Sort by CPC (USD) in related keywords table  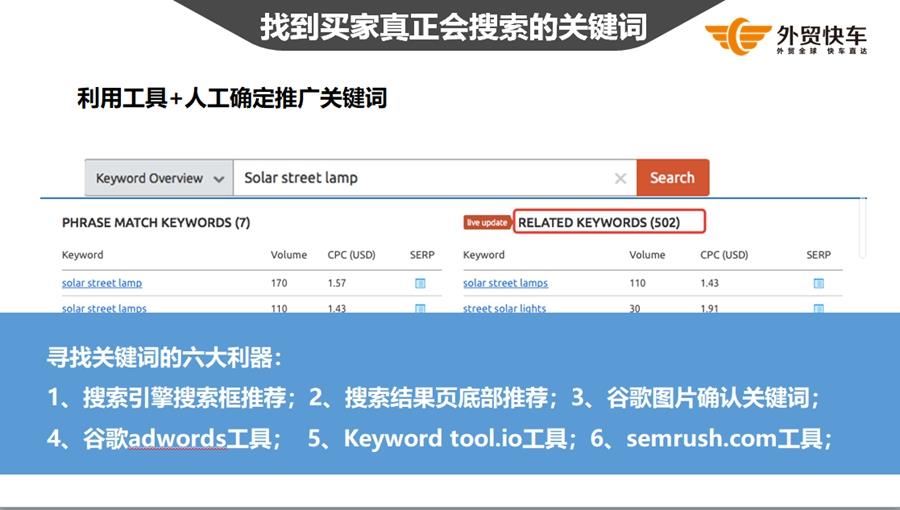pyautogui.click(x=724, y=255)
